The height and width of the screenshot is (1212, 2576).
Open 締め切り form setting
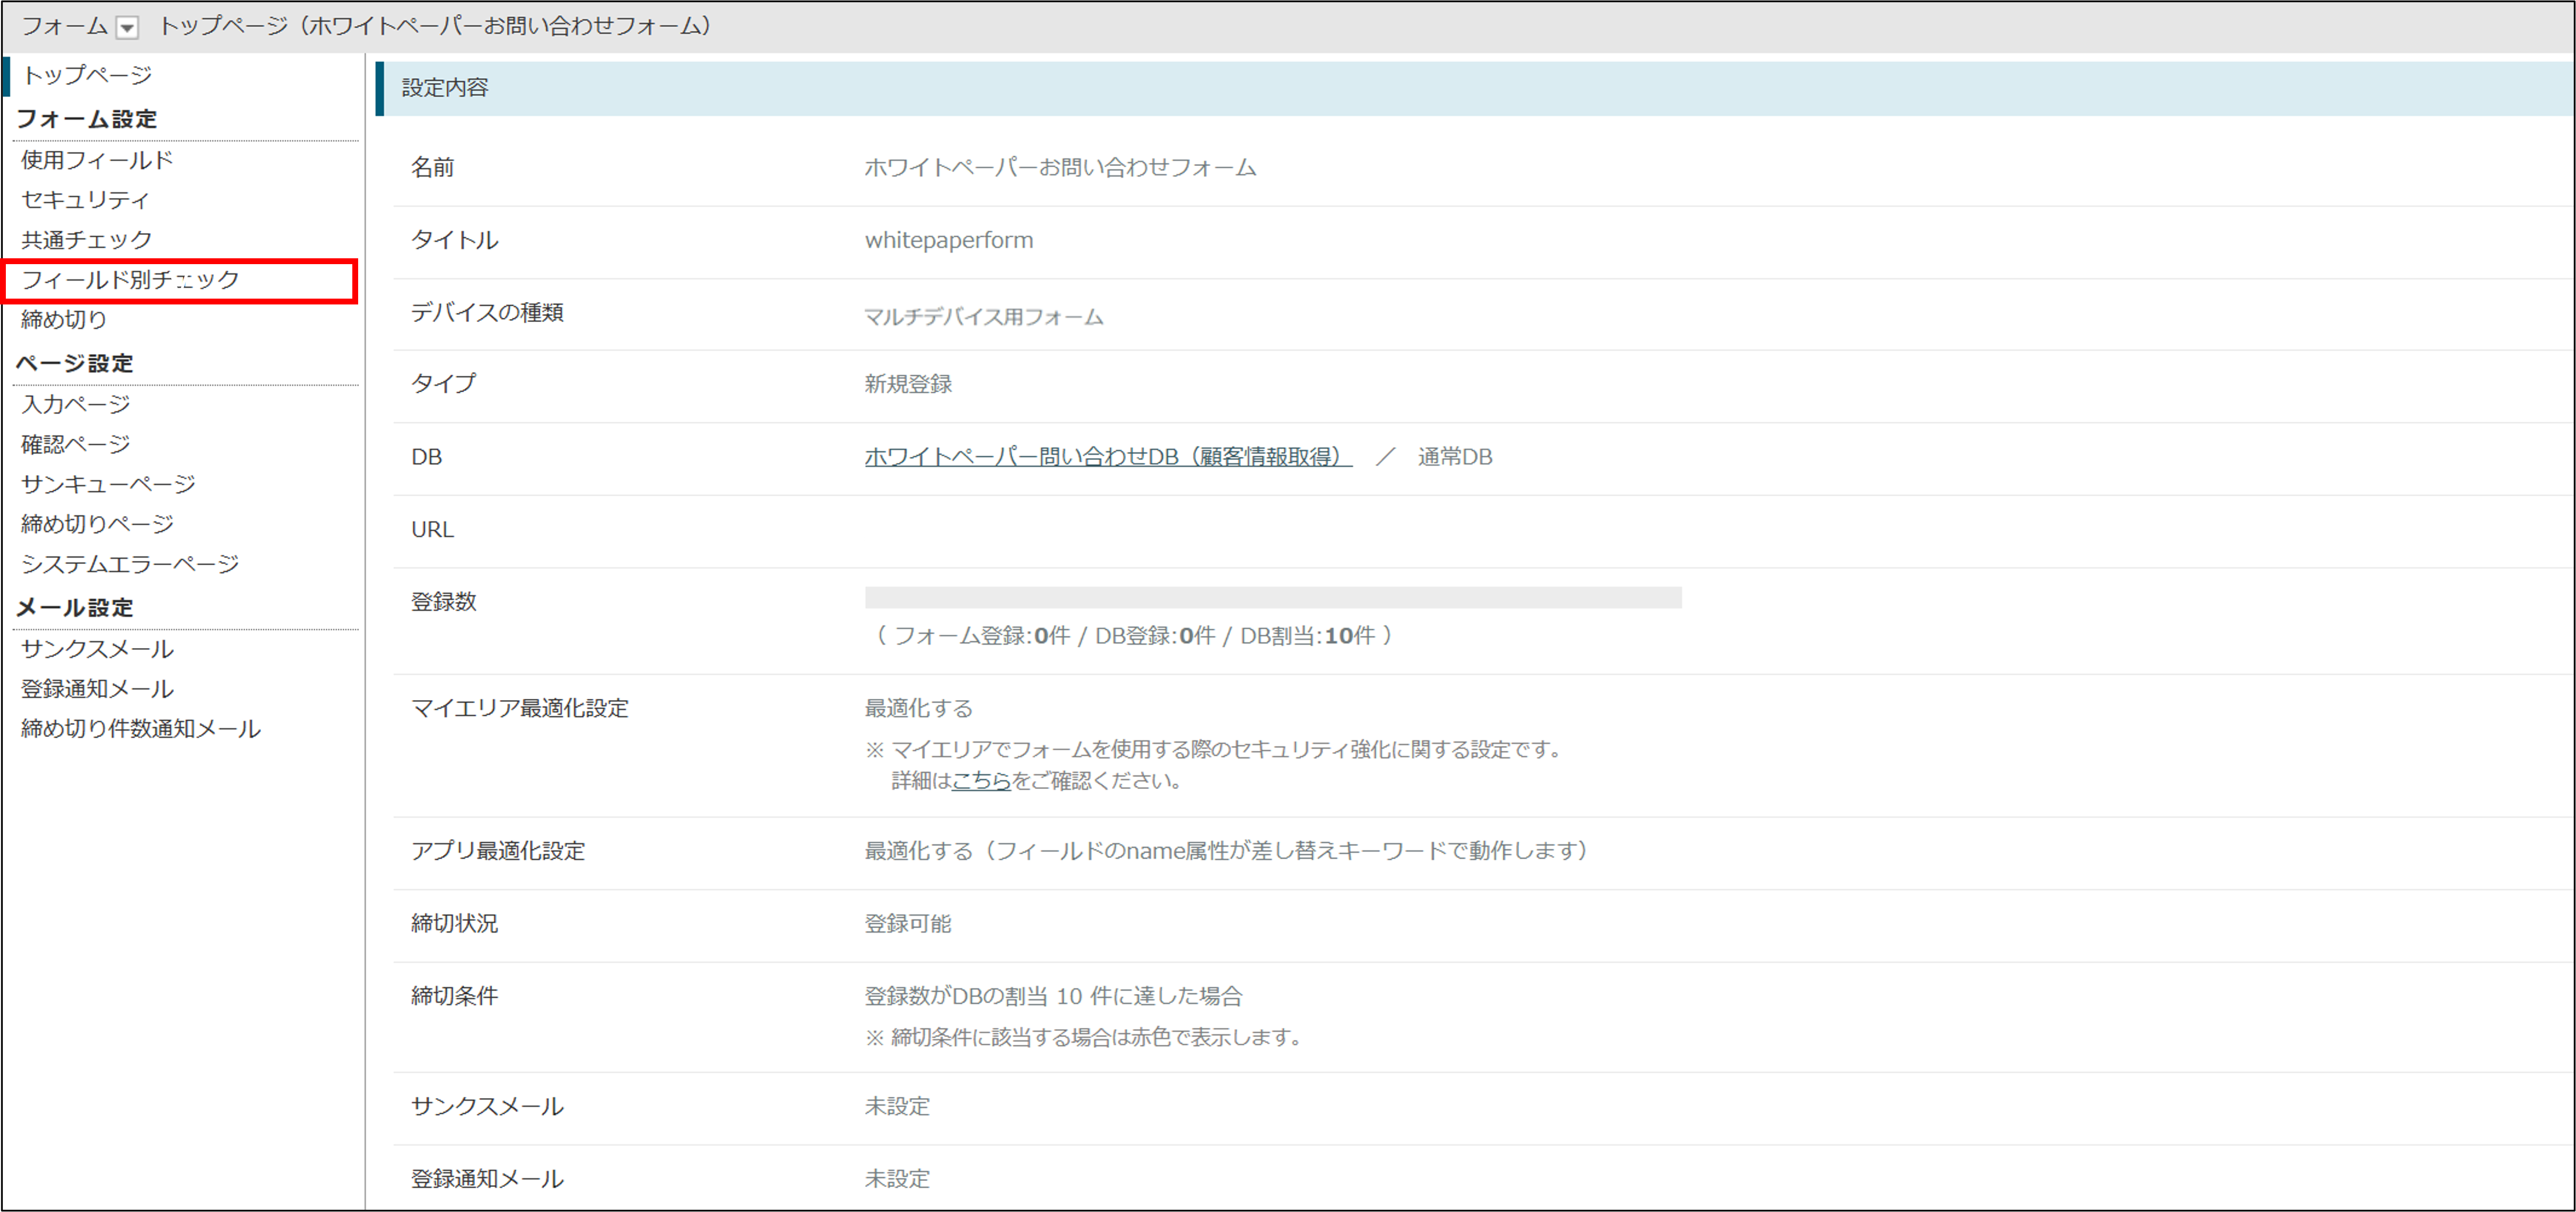tap(64, 320)
